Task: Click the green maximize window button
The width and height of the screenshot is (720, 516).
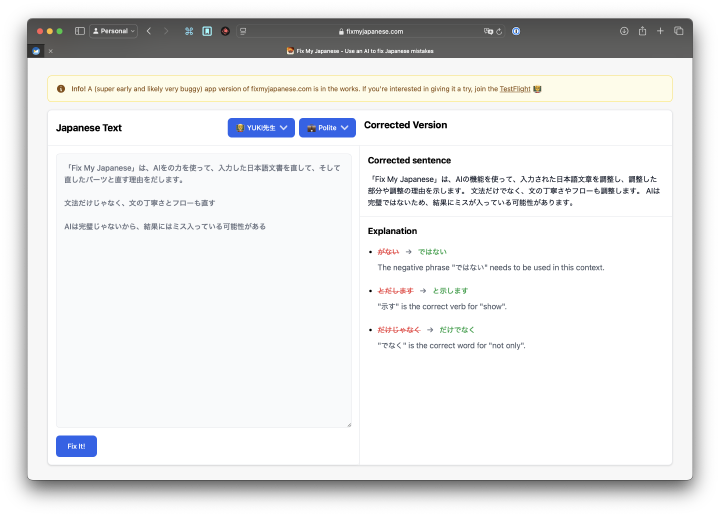Action: coord(59,31)
